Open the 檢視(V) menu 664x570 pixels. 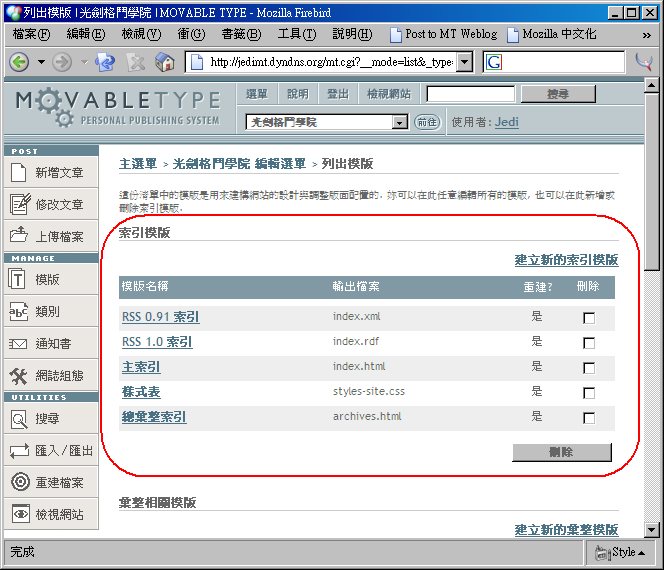tap(141, 34)
